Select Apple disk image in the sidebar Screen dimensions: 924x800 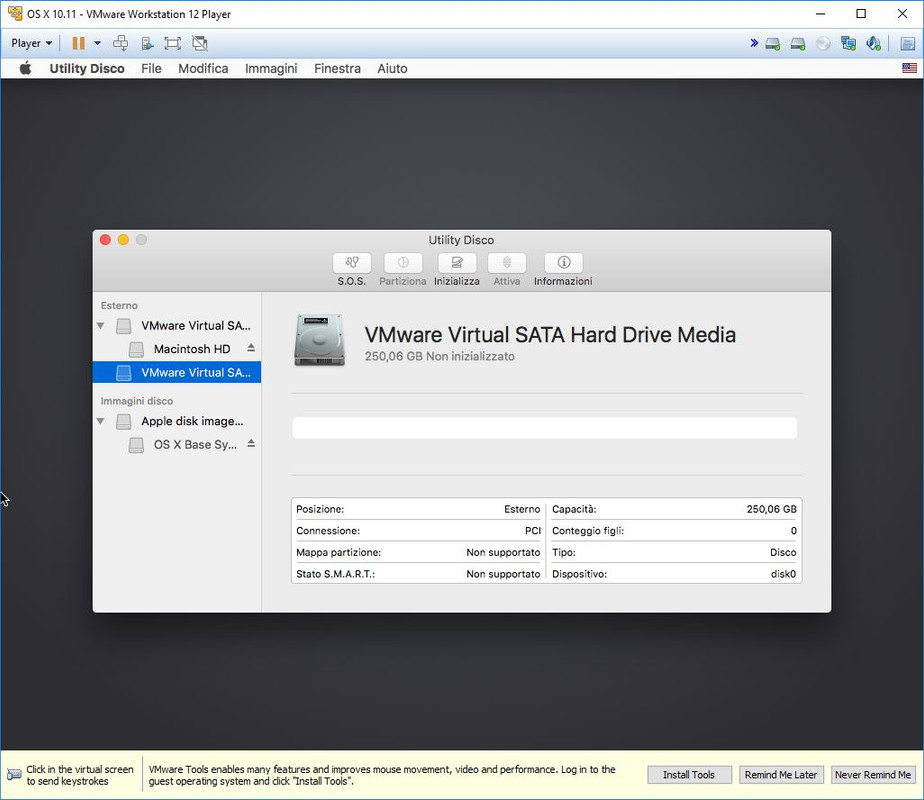pyautogui.click(x=177, y=421)
